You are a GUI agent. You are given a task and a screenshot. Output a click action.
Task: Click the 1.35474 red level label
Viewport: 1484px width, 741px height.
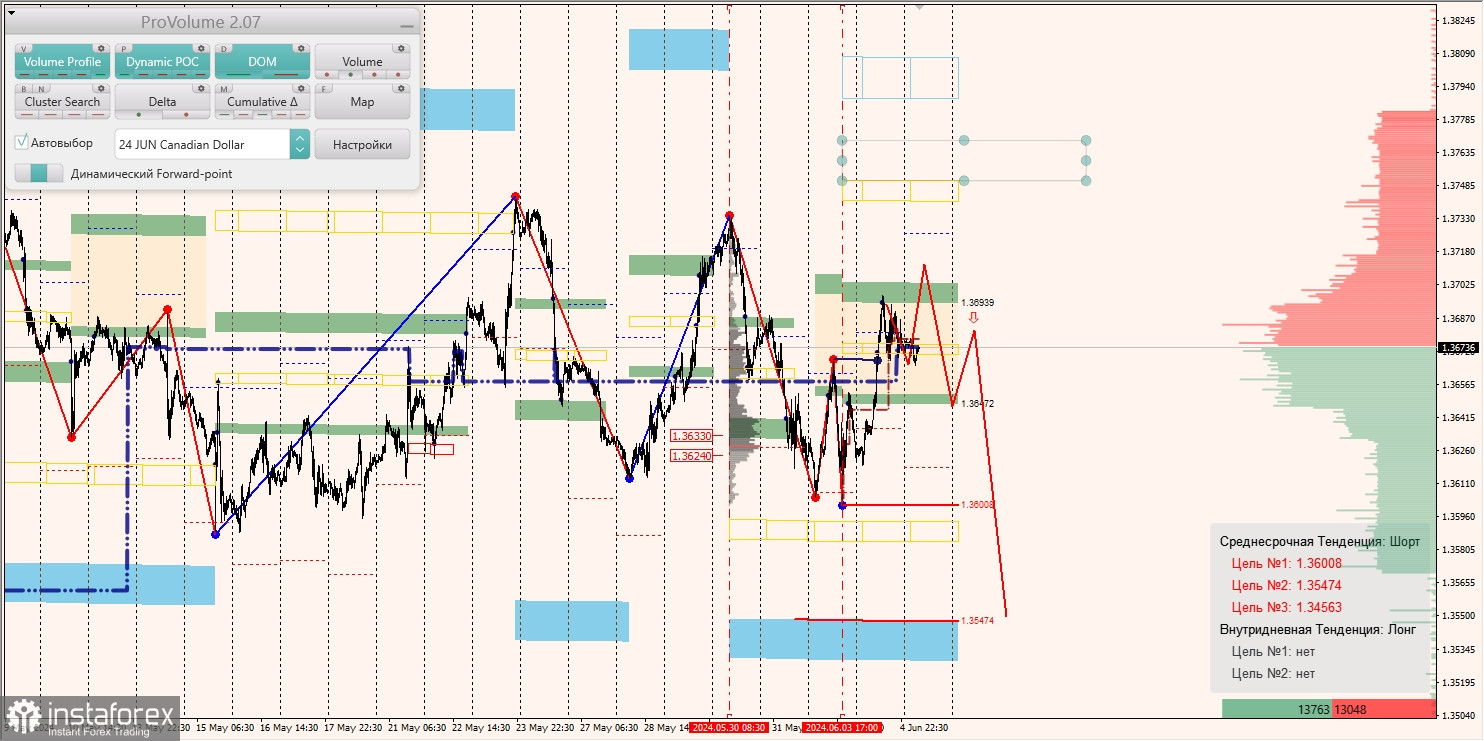[x=977, y=621]
